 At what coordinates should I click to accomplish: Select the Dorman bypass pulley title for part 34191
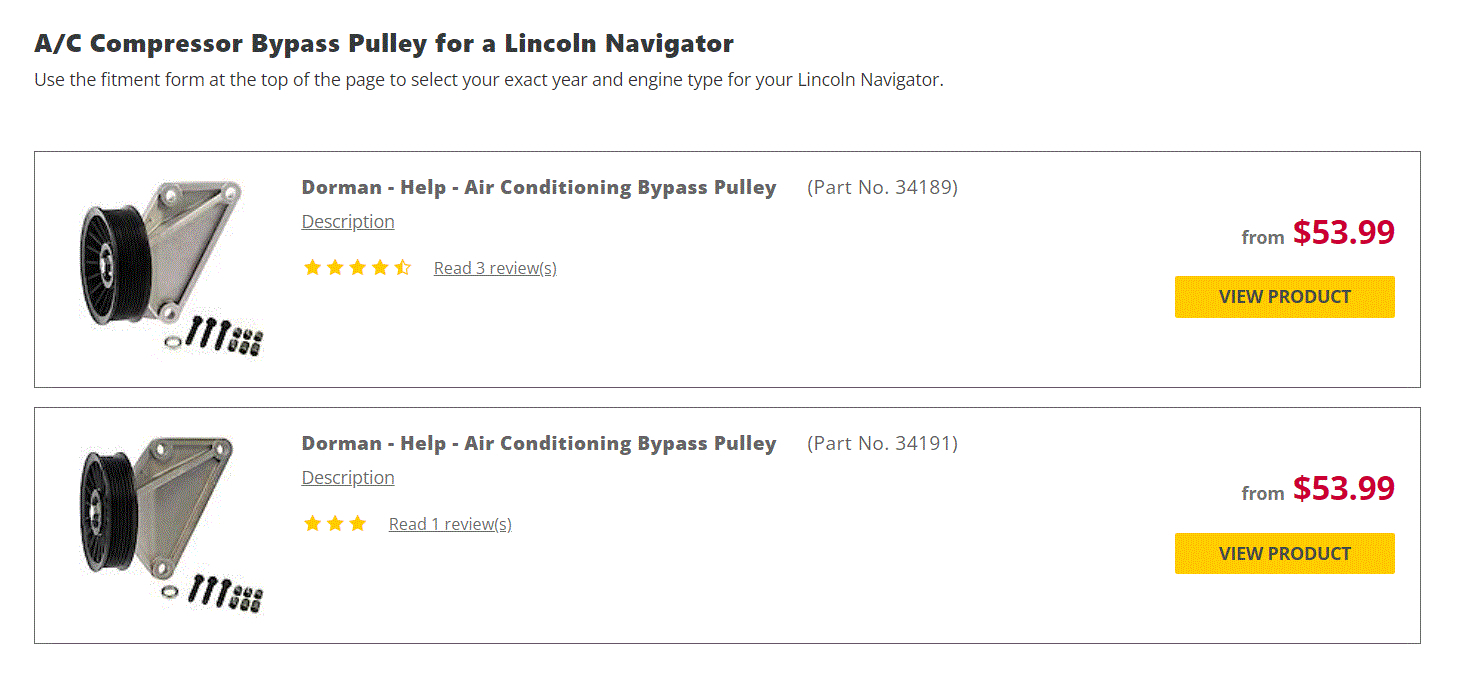click(539, 444)
